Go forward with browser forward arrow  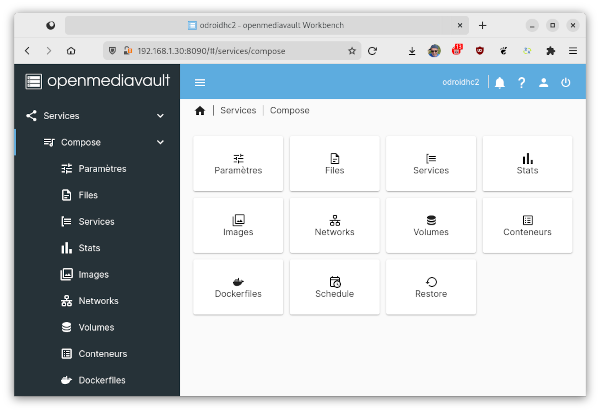tap(49, 50)
